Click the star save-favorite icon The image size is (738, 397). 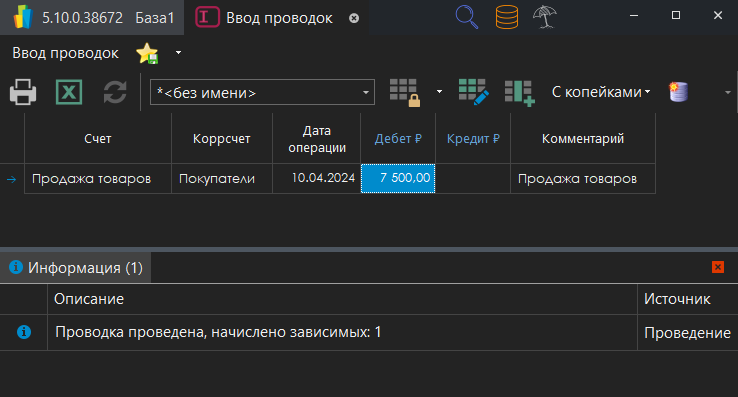click(x=147, y=53)
